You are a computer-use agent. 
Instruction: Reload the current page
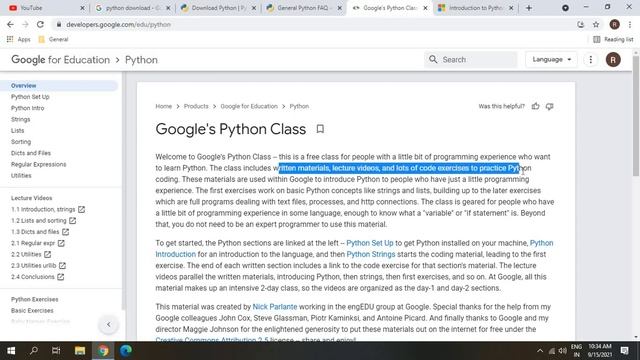pyautogui.click(x=40, y=24)
